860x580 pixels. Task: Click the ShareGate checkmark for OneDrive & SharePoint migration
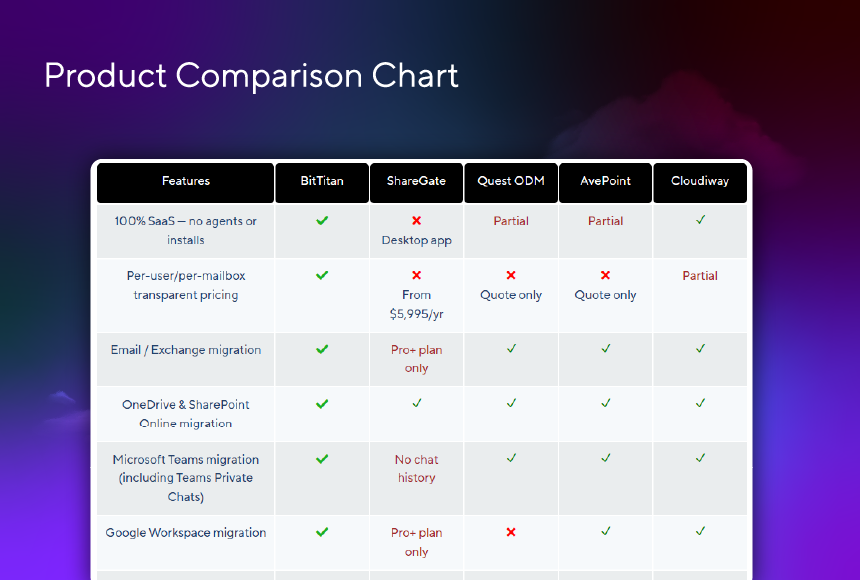[x=416, y=403]
